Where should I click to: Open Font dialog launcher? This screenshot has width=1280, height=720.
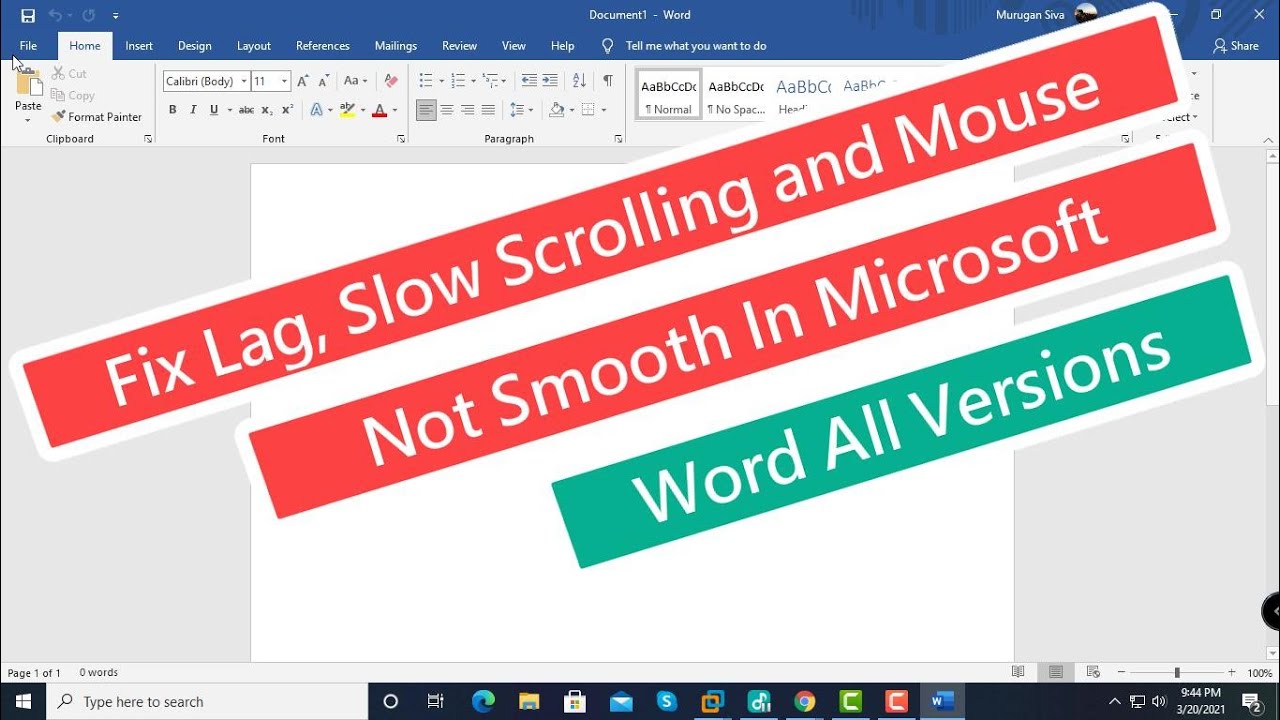click(401, 139)
